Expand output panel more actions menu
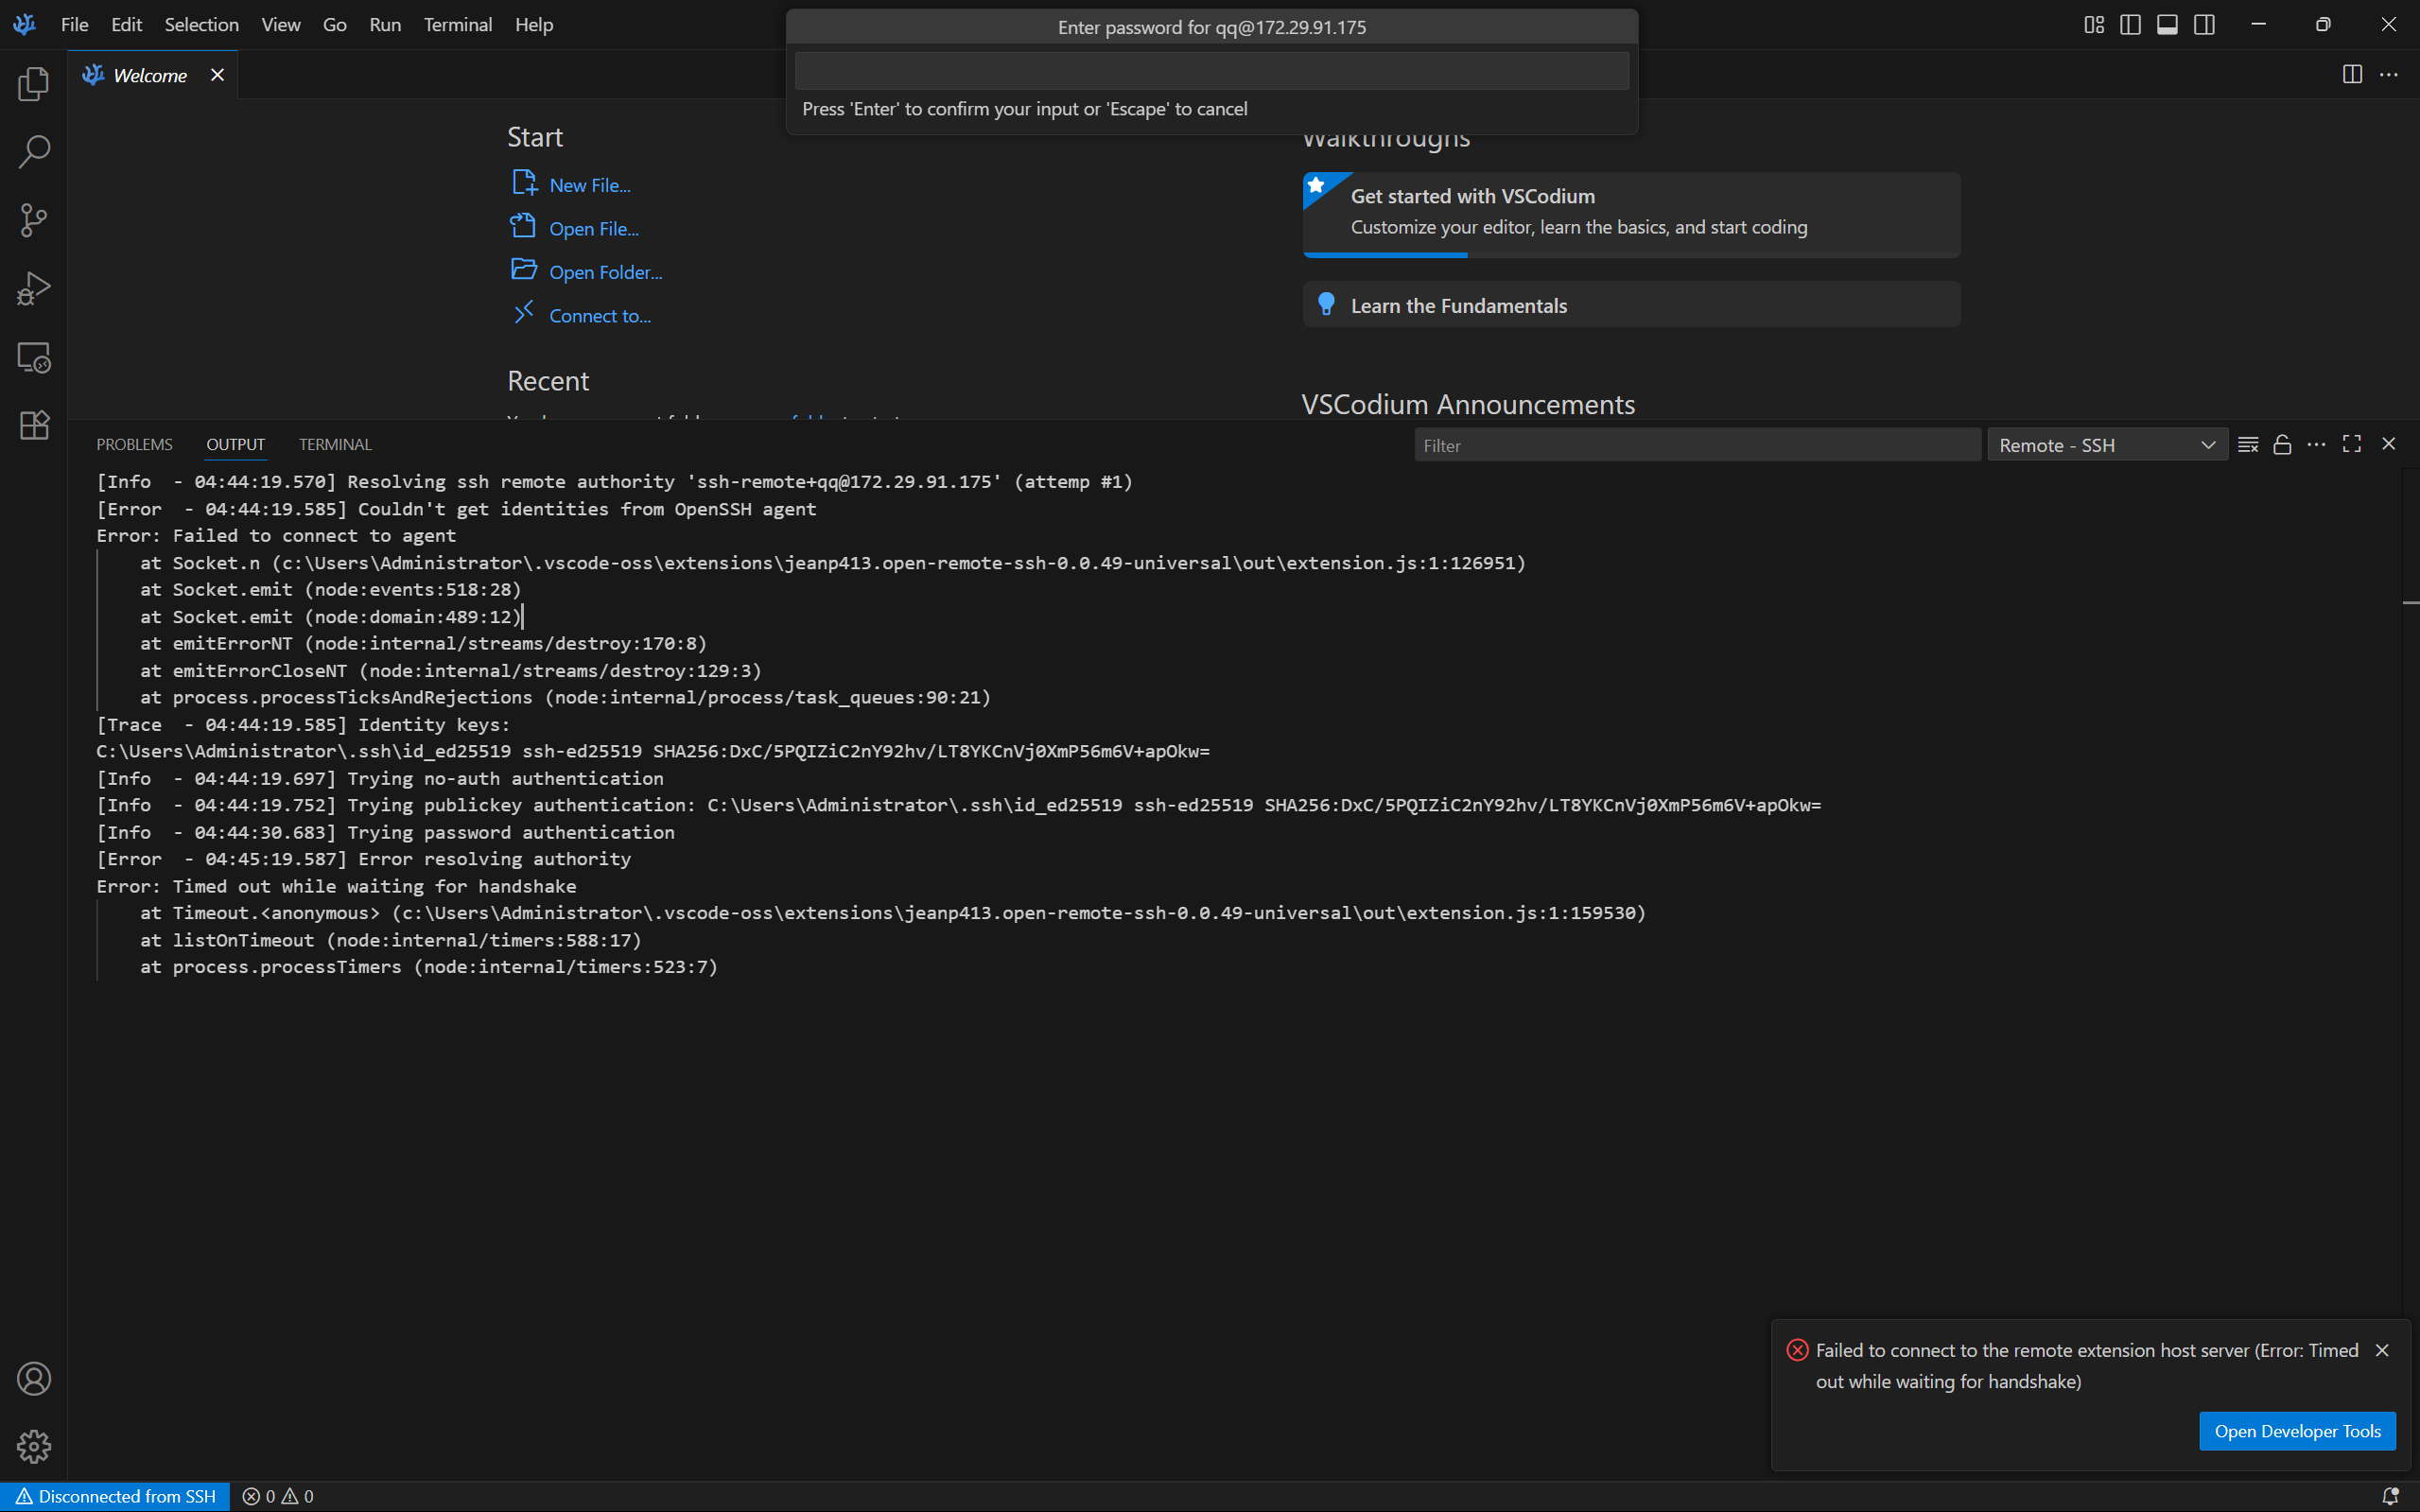Screen dimensions: 2420x1512 2316,445
